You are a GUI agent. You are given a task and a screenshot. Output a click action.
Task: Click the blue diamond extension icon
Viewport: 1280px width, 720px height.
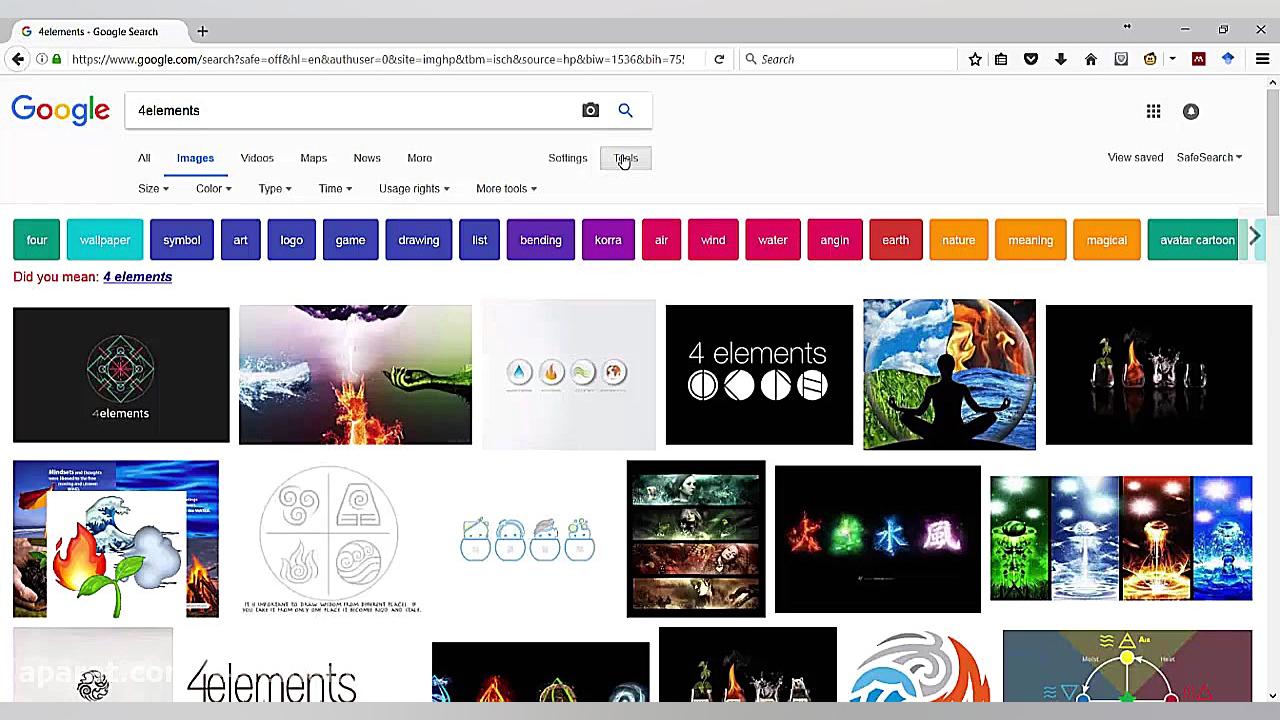[1228, 59]
